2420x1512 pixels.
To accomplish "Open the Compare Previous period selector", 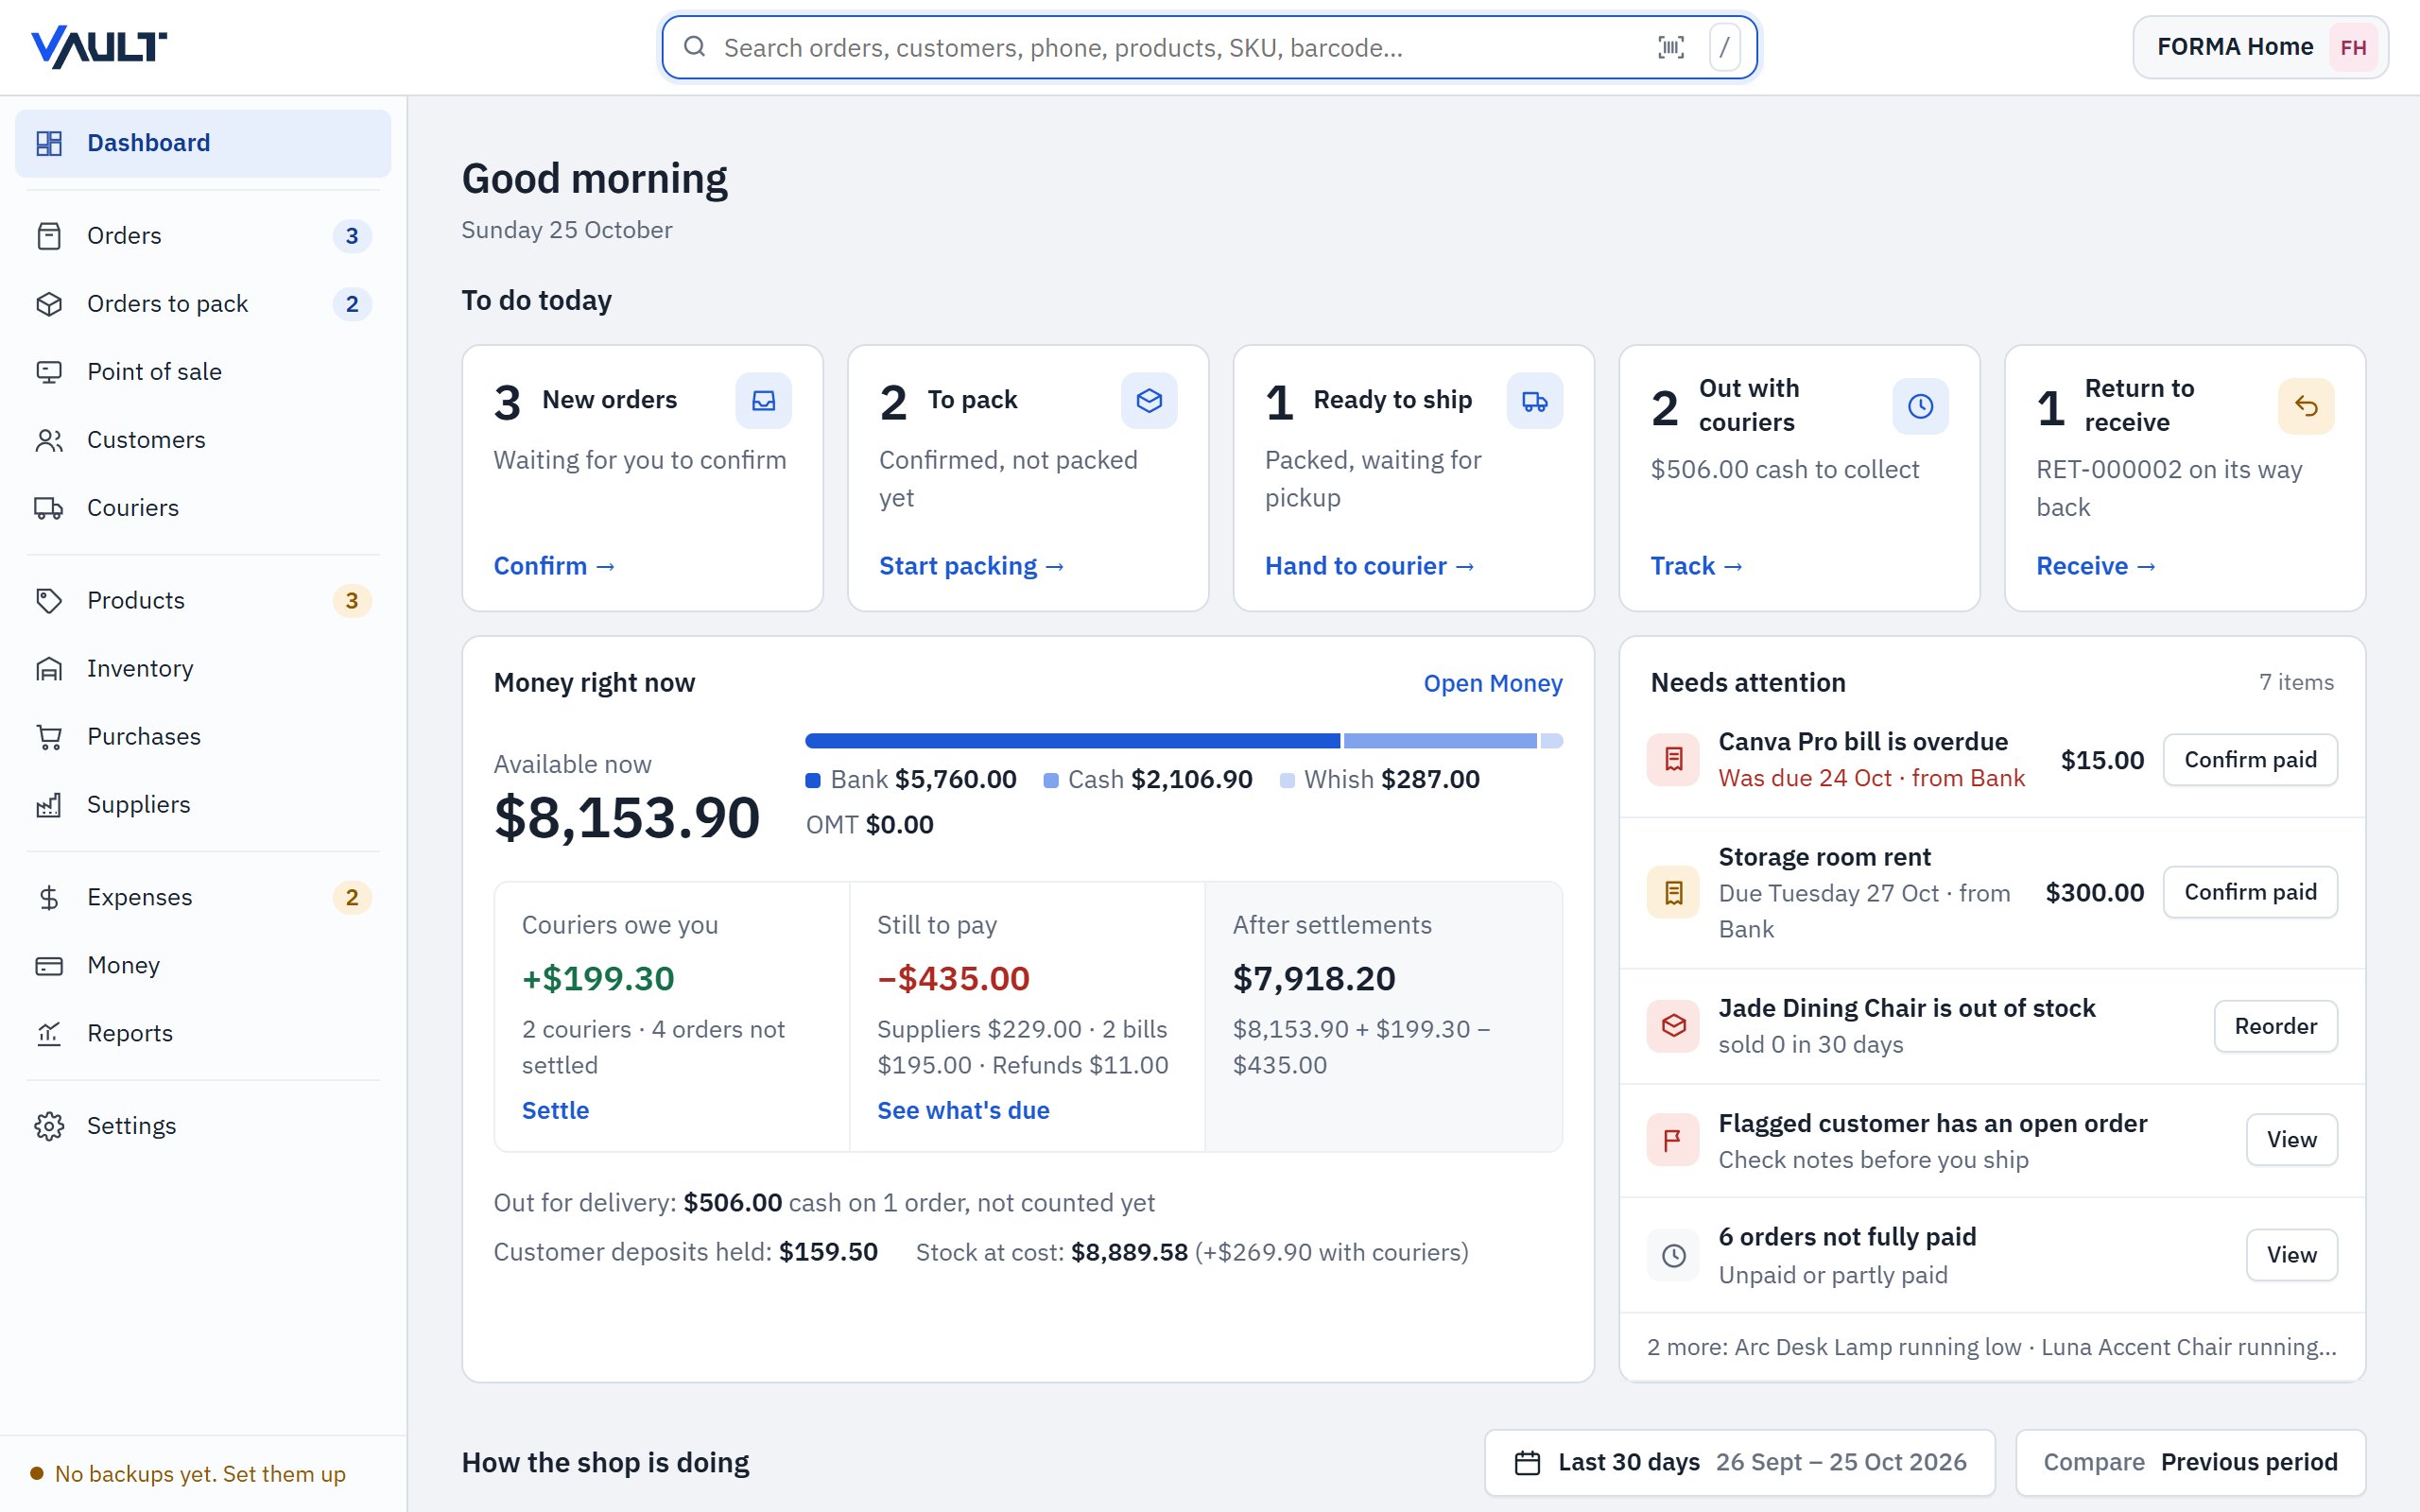I will click(2190, 1463).
